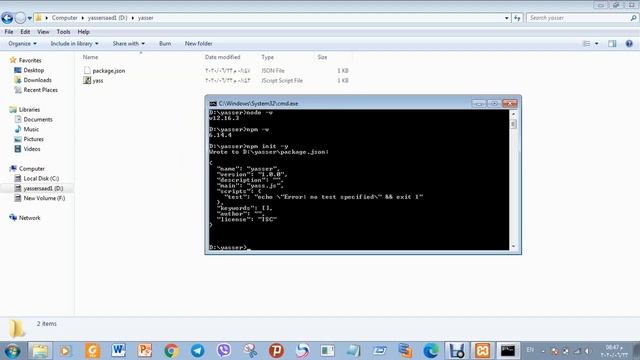Click the Change your view icon

click(586, 43)
